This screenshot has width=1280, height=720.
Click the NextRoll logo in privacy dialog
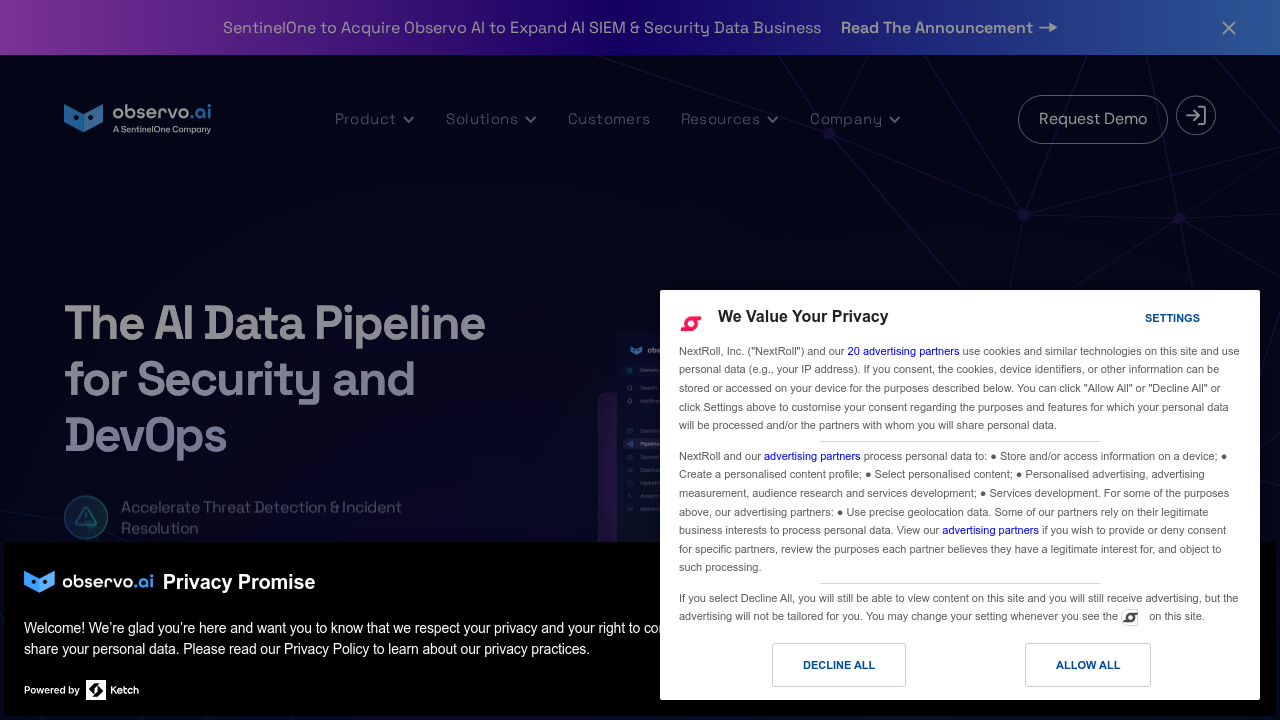coord(691,323)
